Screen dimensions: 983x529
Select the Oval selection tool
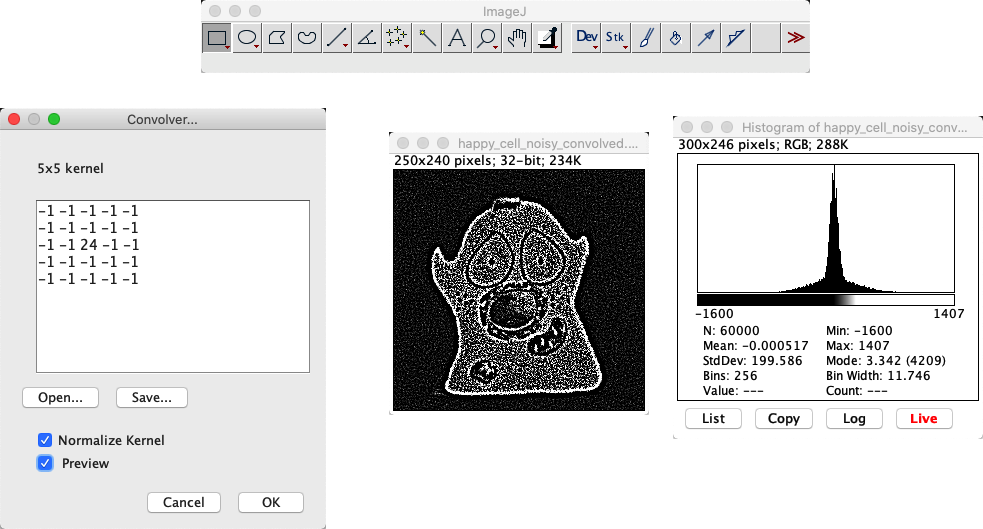(x=247, y=38)
